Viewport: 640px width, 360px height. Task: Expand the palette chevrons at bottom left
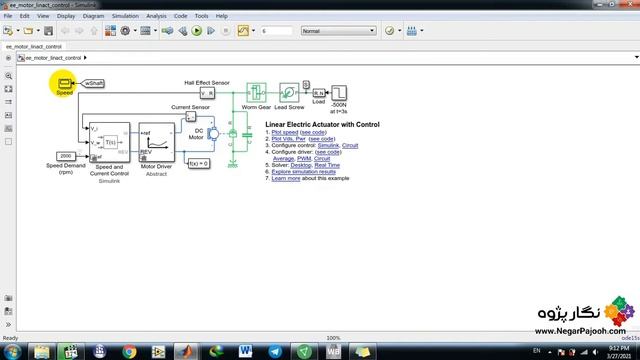[x=9, y=324]
